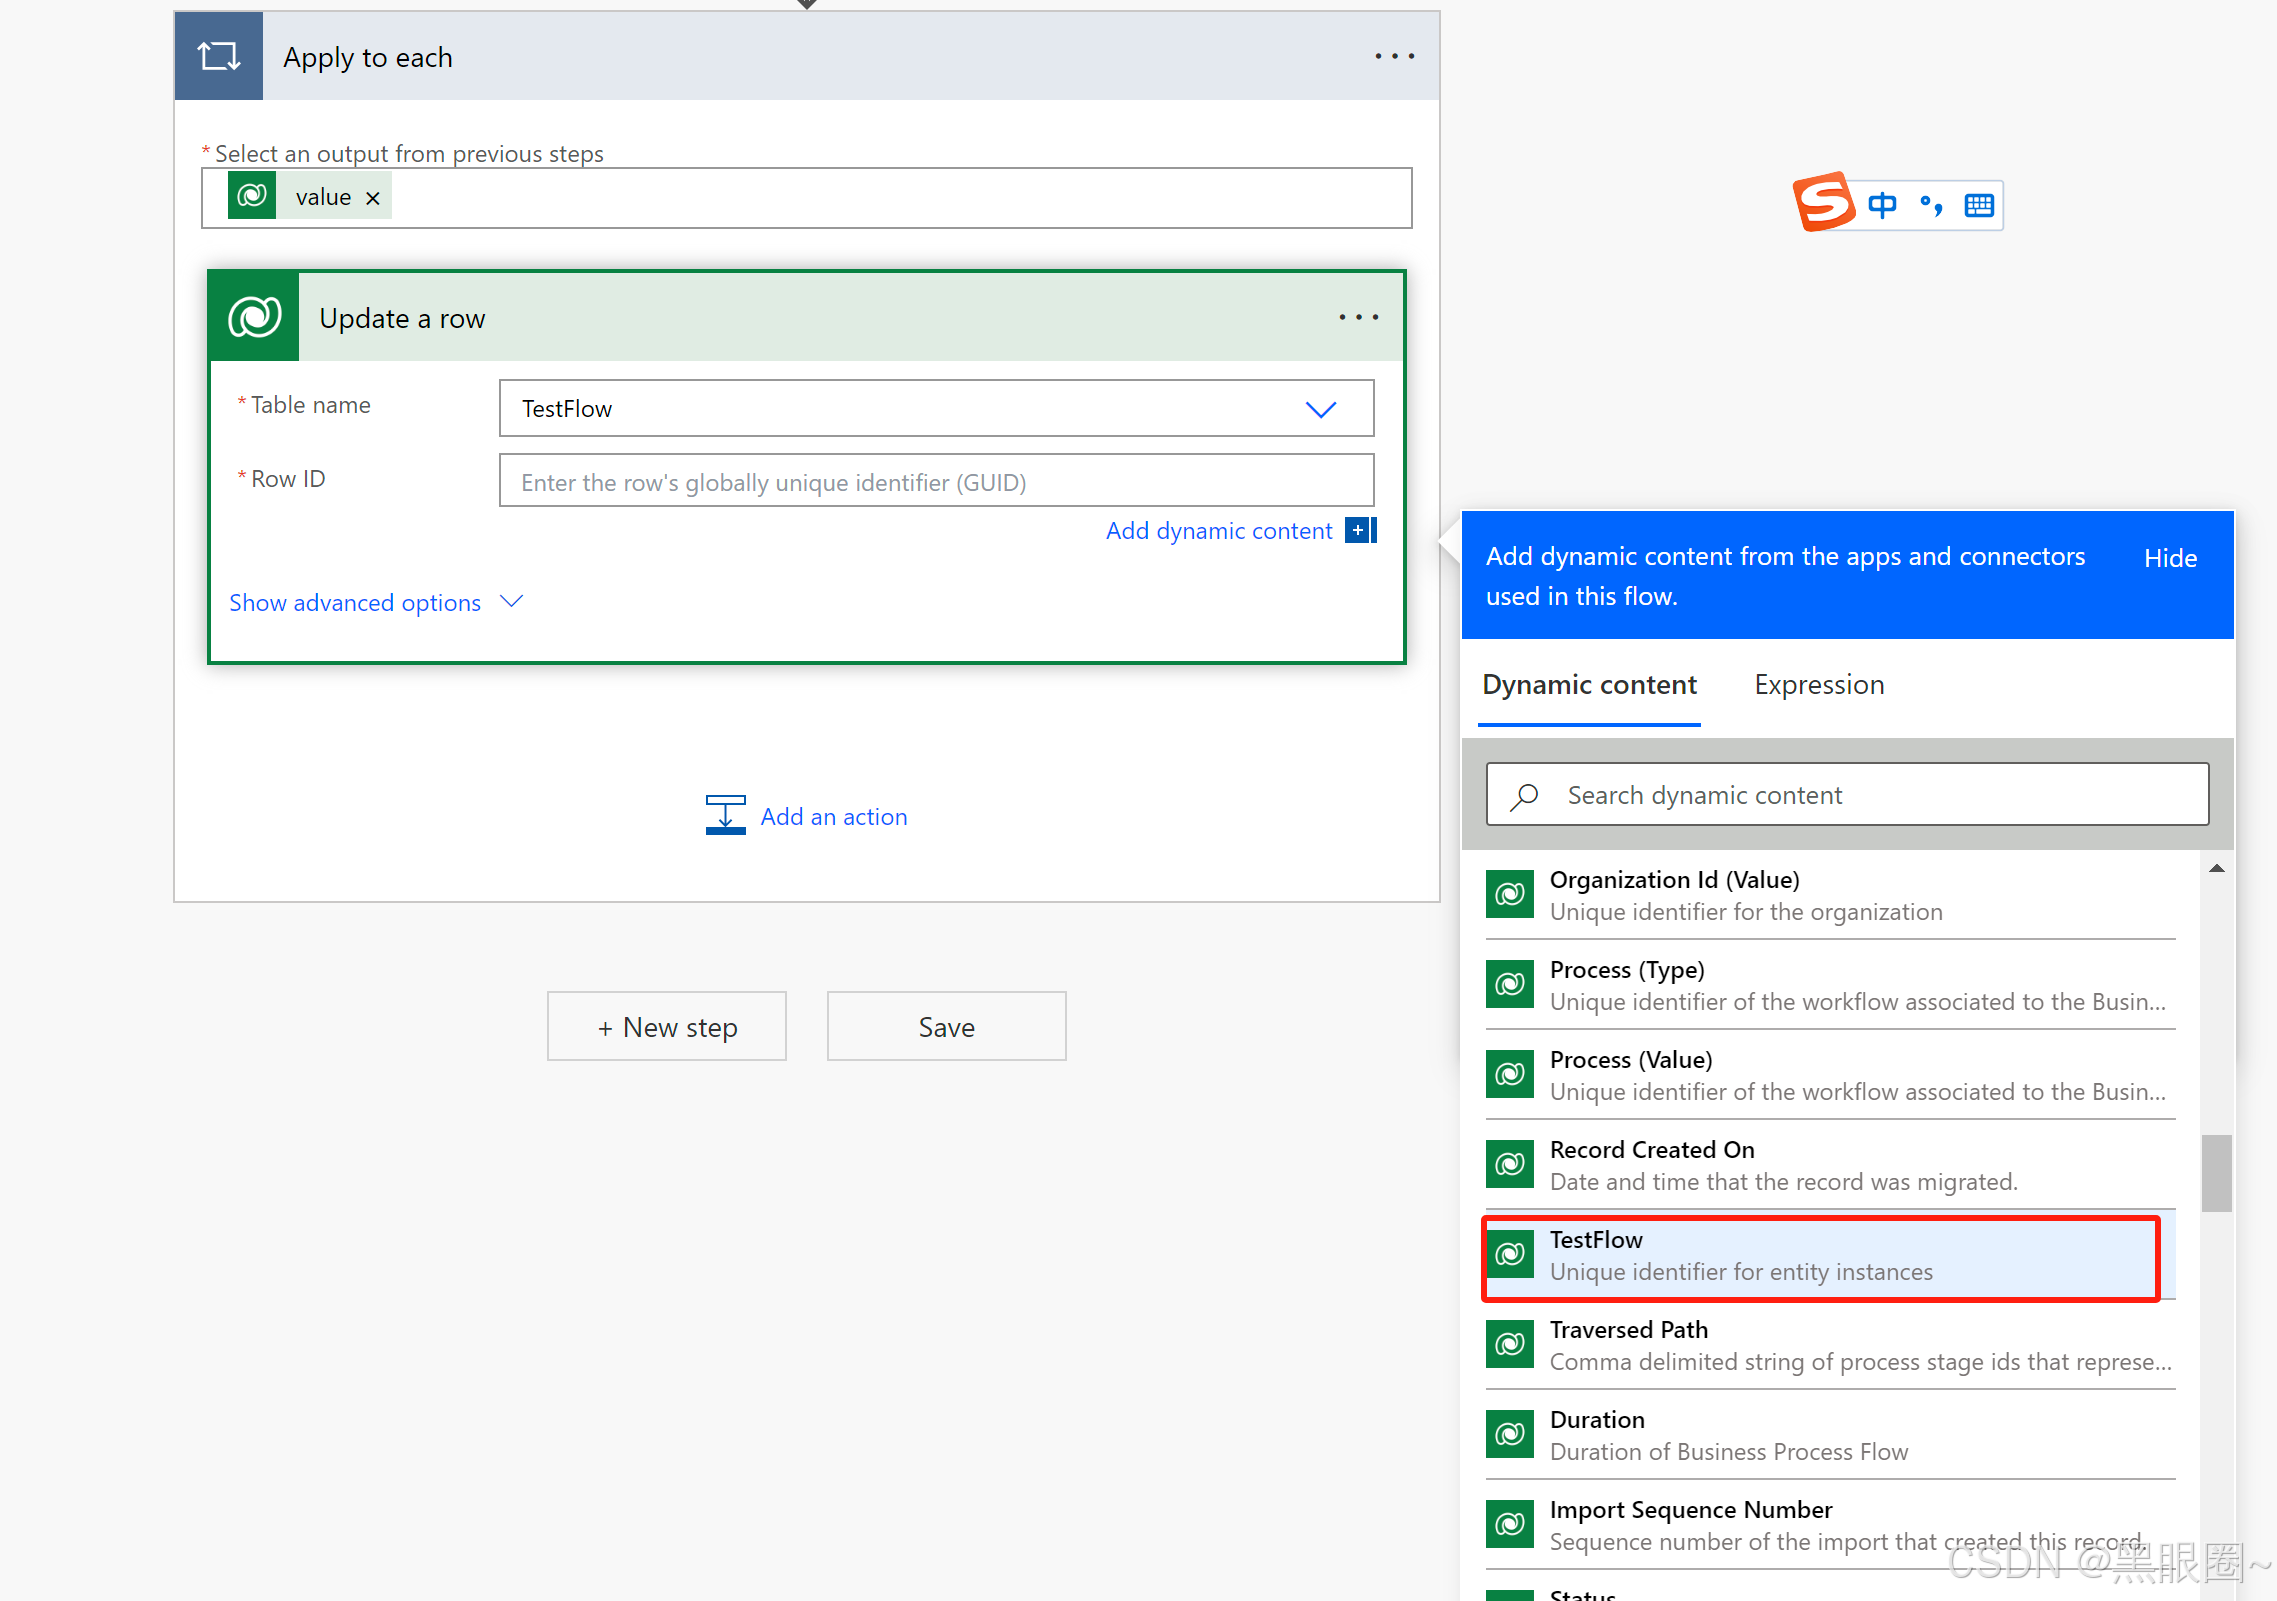
Task: Click the search magnifier in dynamic content panel
Action: 1524,794
